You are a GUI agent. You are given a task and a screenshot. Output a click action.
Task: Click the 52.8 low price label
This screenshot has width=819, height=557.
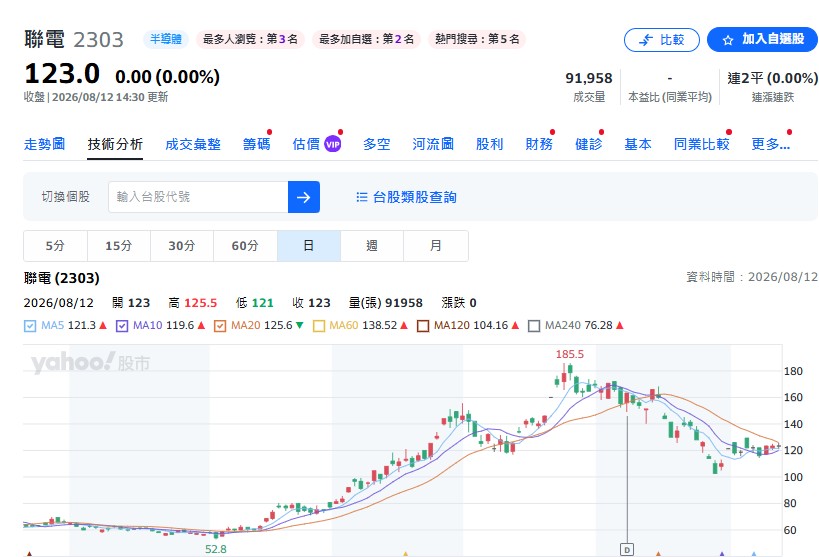tap(216, 549)
